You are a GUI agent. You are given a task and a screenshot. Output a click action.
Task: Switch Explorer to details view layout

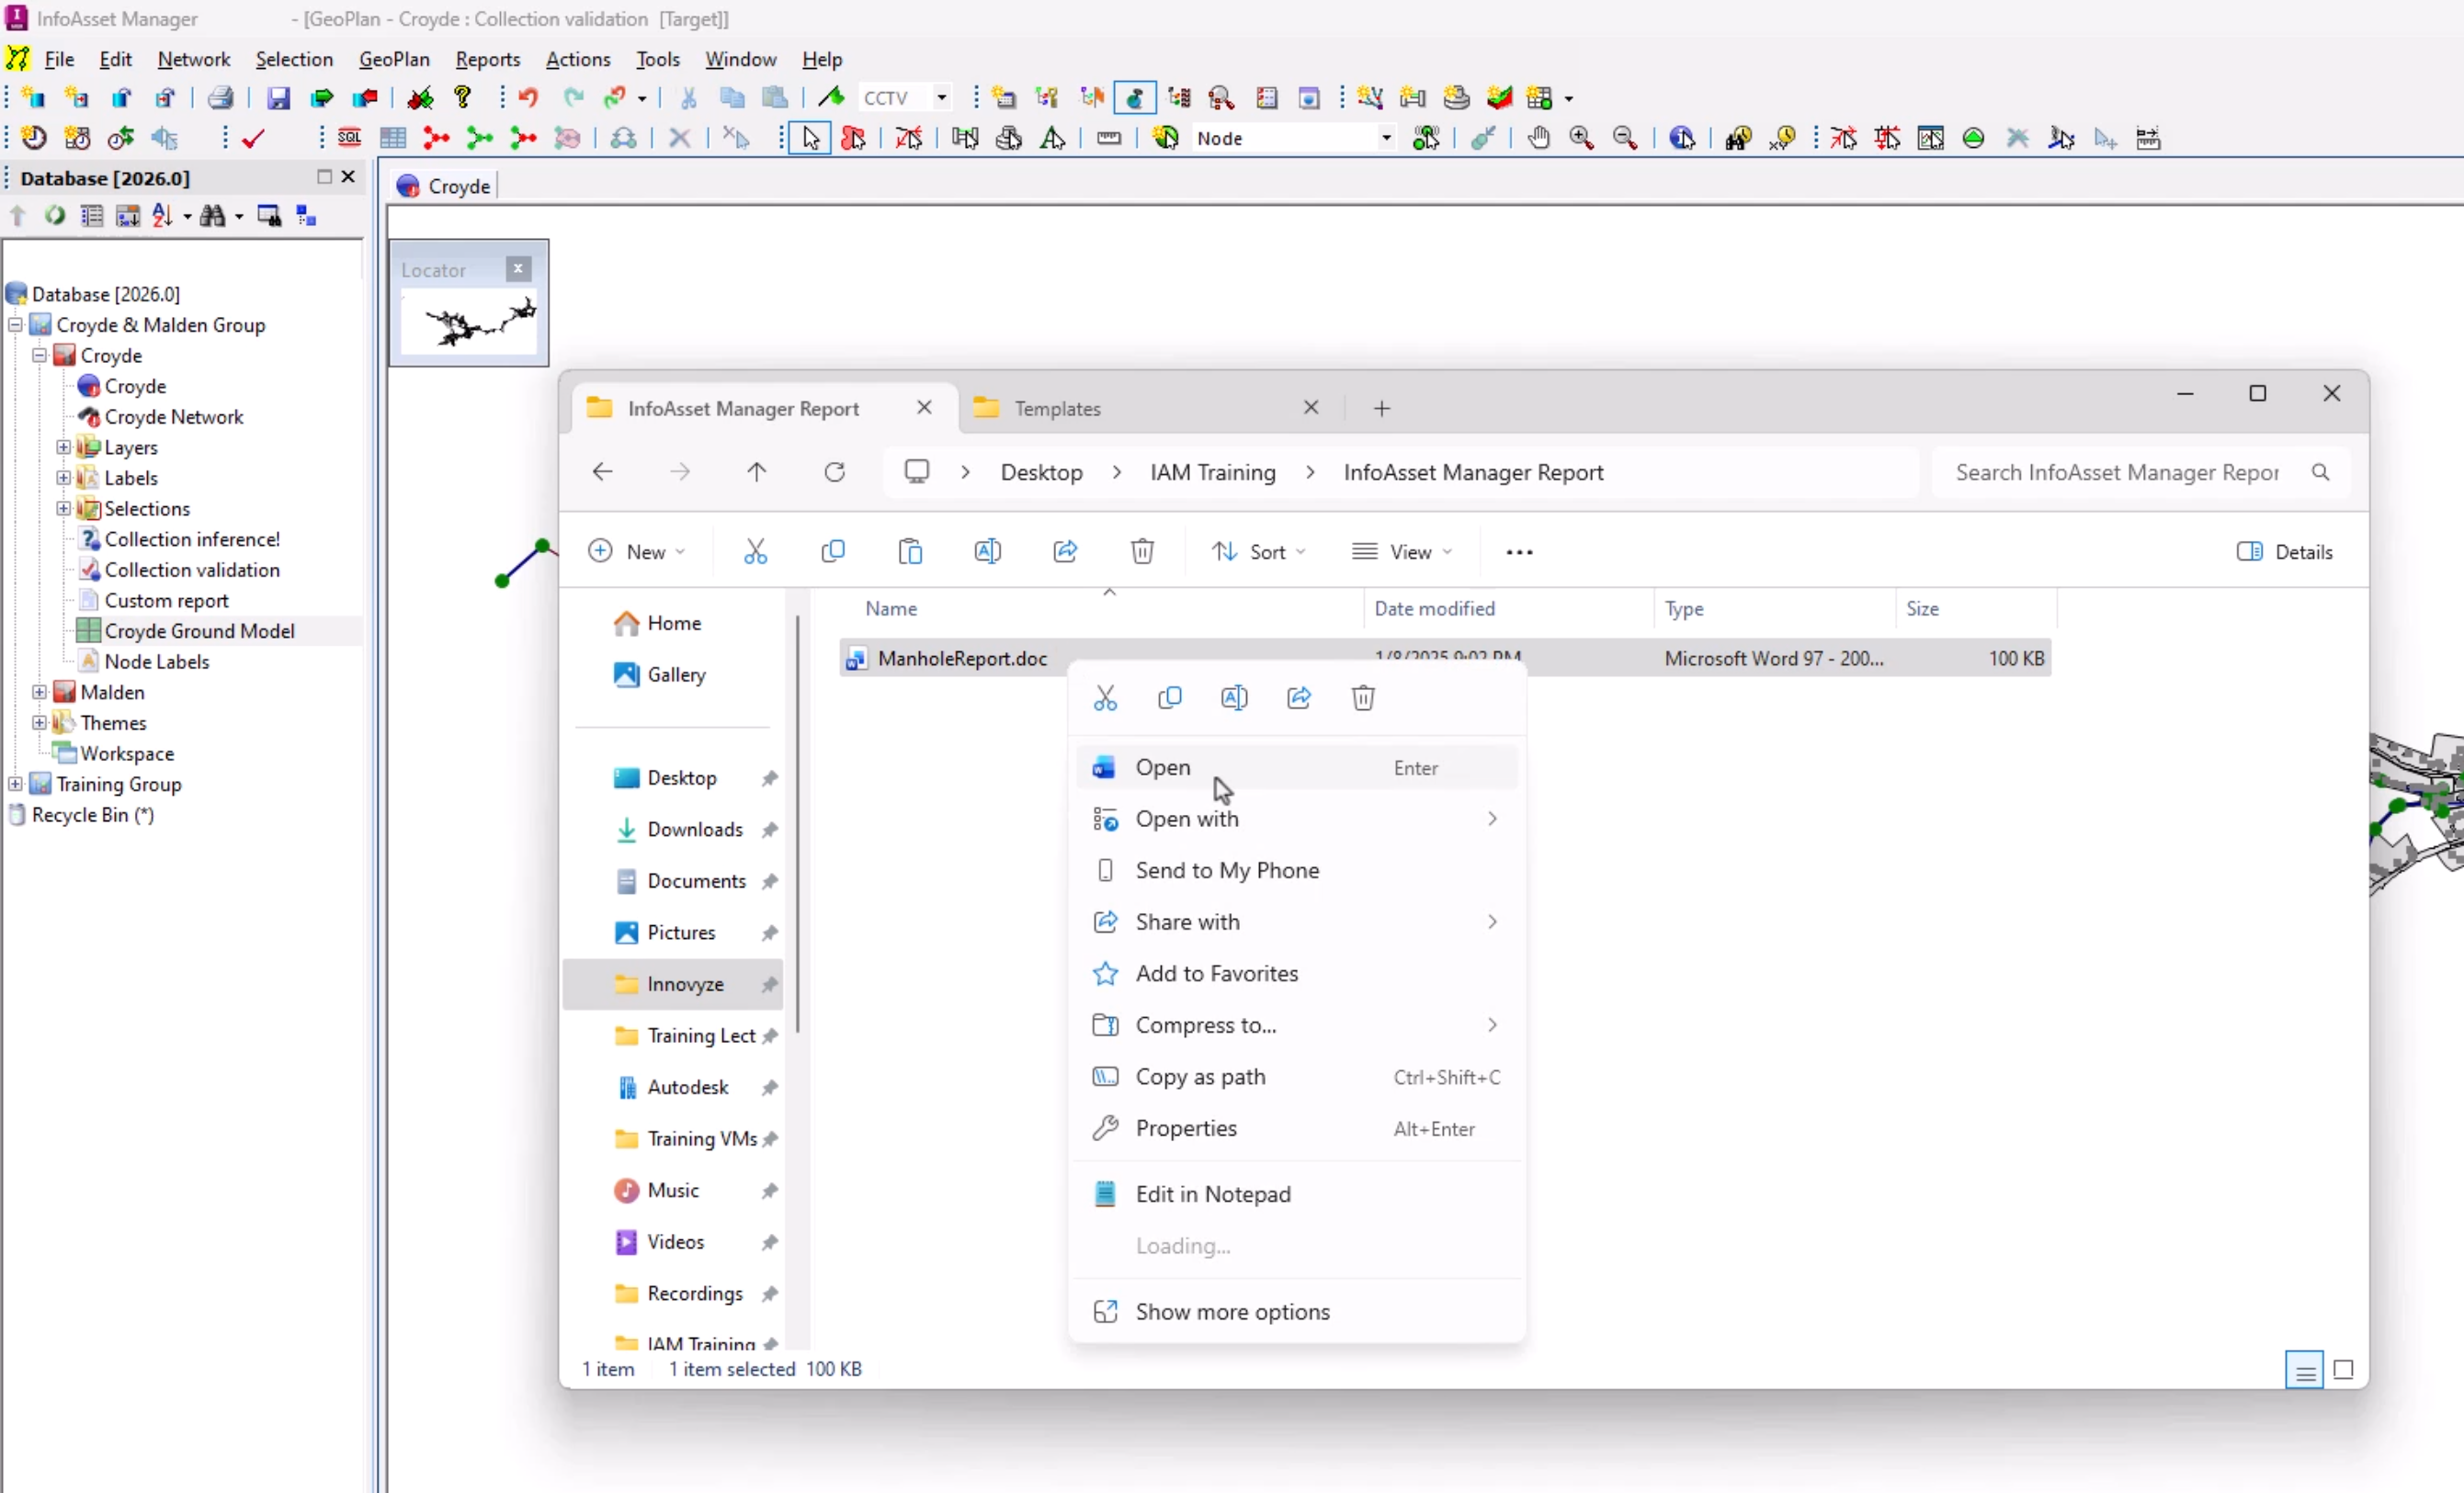pyautogui.click(x=2303, y=1369)
